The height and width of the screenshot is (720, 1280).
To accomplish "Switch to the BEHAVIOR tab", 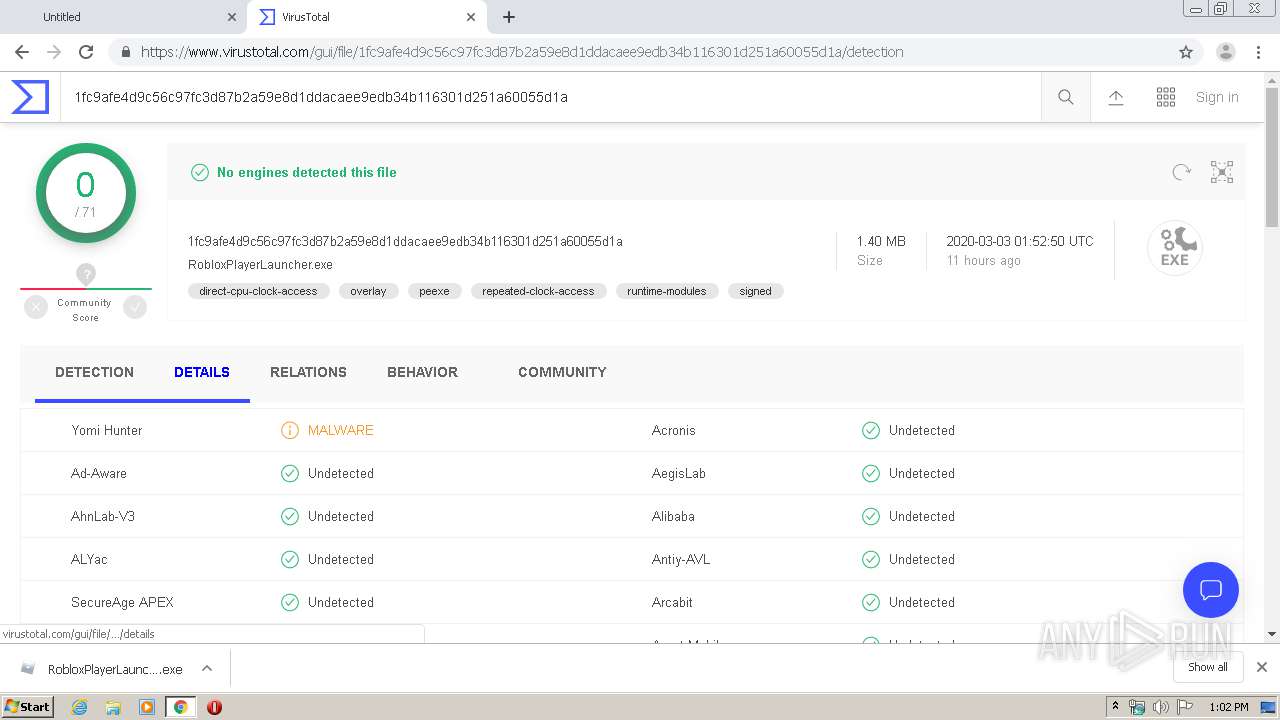I will (422, 372).
